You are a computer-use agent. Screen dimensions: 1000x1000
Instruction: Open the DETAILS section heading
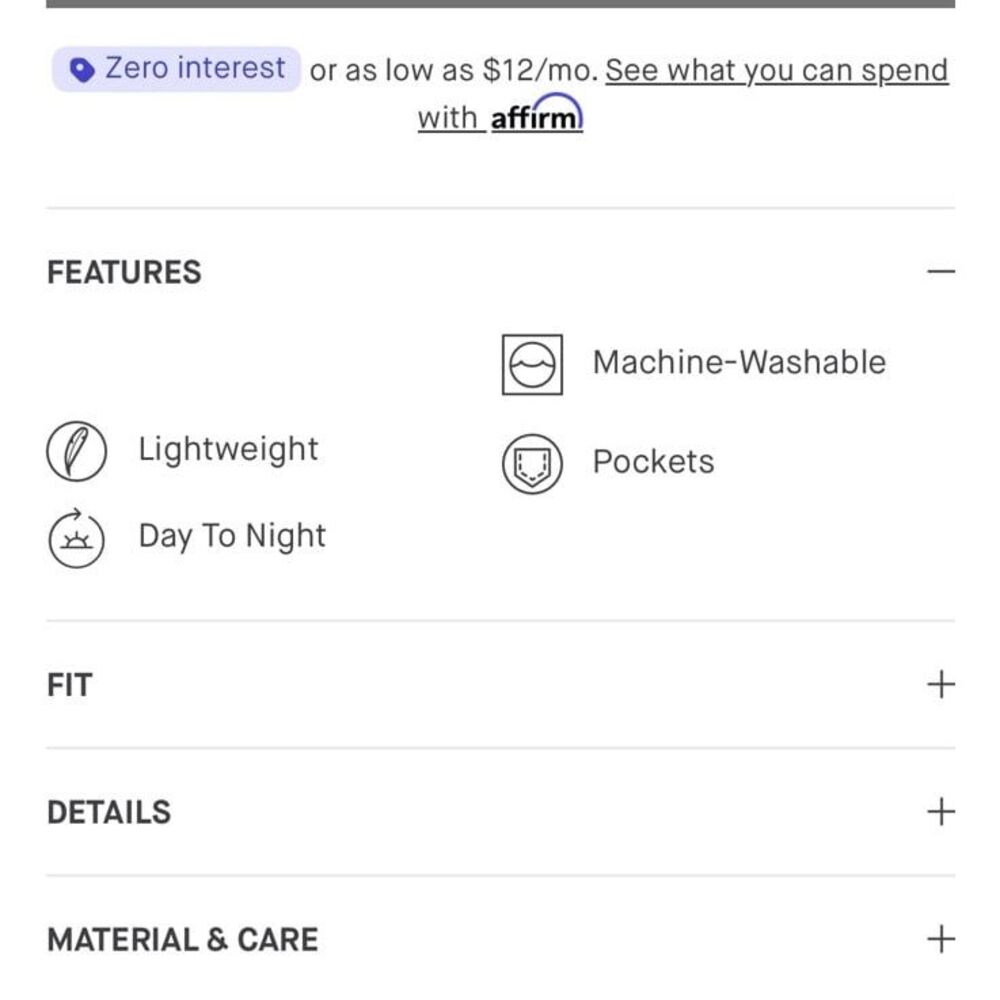tap(109, 812)
